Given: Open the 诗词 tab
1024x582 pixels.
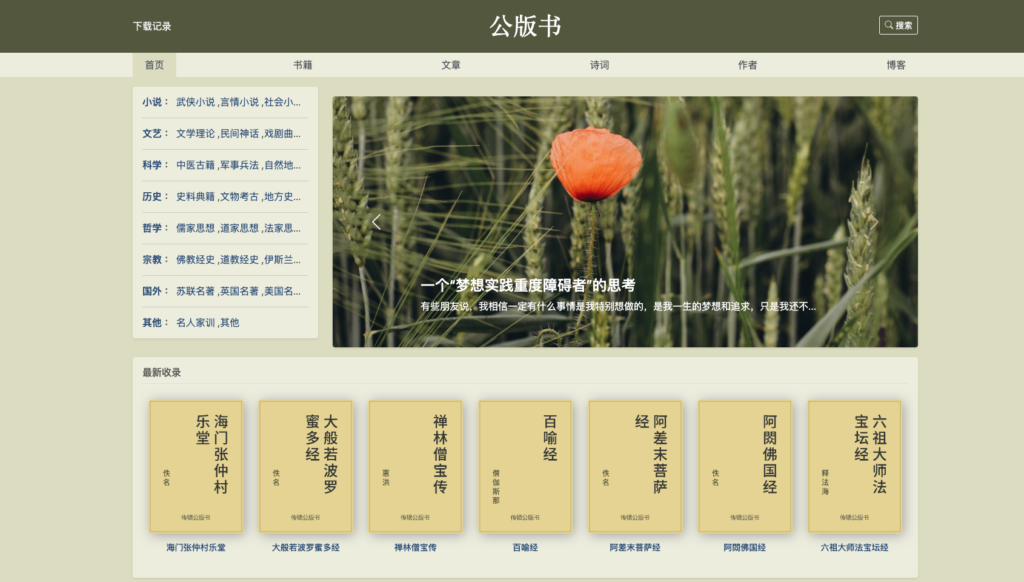Looking at the screenshot, I should (x=599, y=65).
